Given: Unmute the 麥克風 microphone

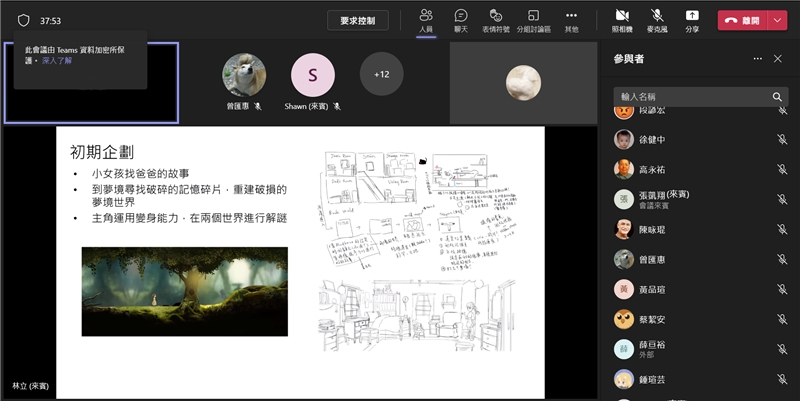Looking at the screenshot, I should [657, 20].
